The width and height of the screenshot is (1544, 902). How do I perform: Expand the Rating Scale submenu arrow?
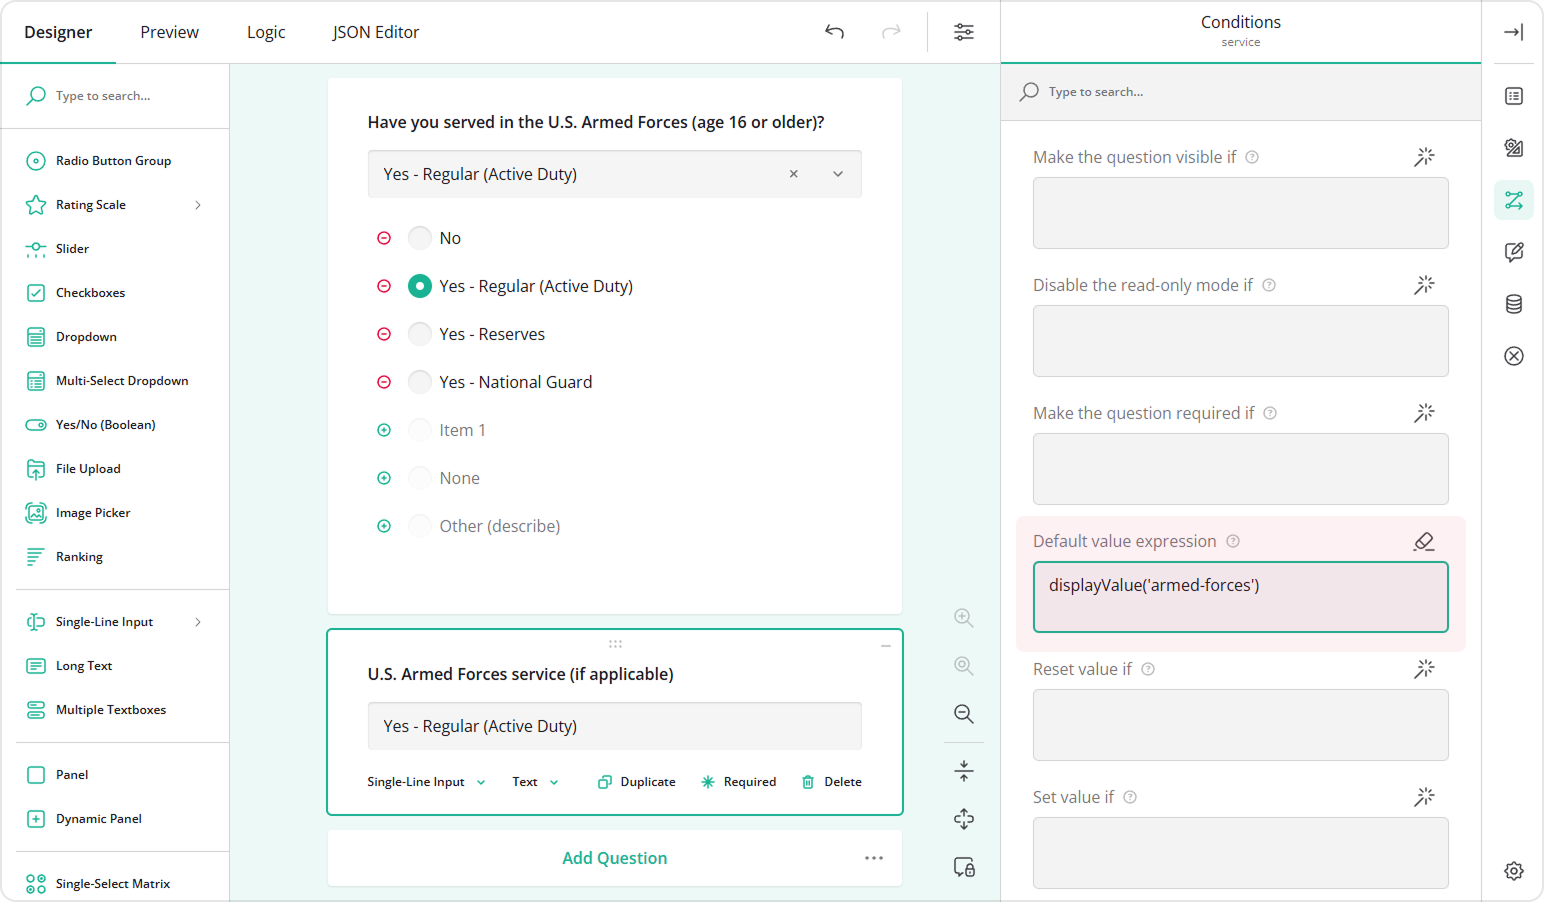click(x=198, y=205)
